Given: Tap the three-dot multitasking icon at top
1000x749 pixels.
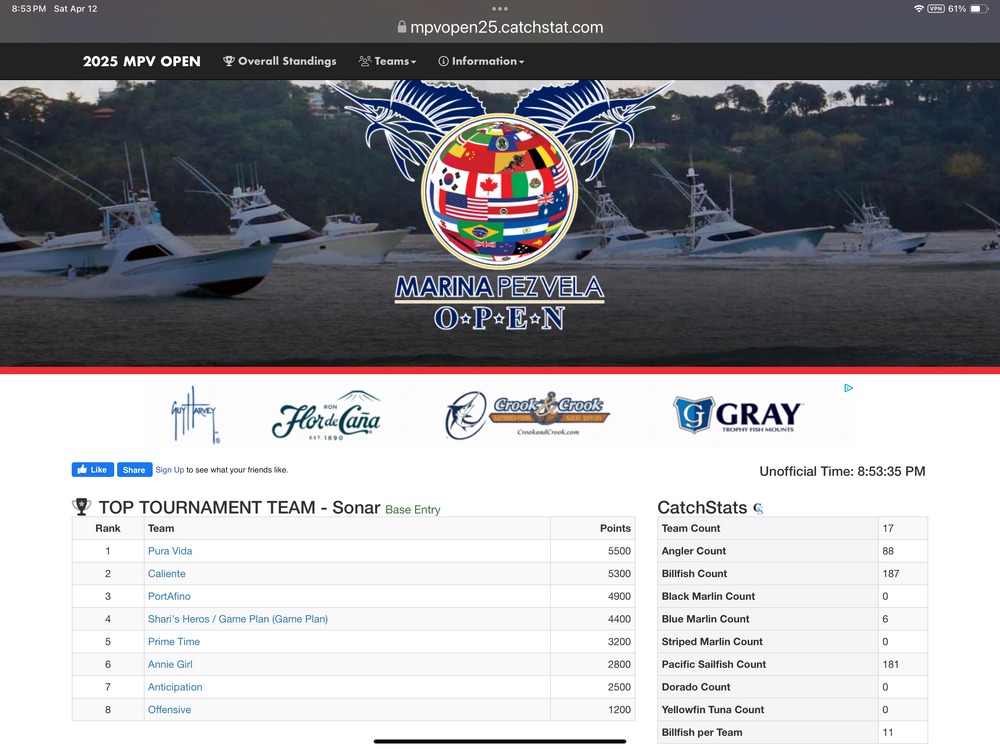Looking at the screenshot, I should (500, 8).
